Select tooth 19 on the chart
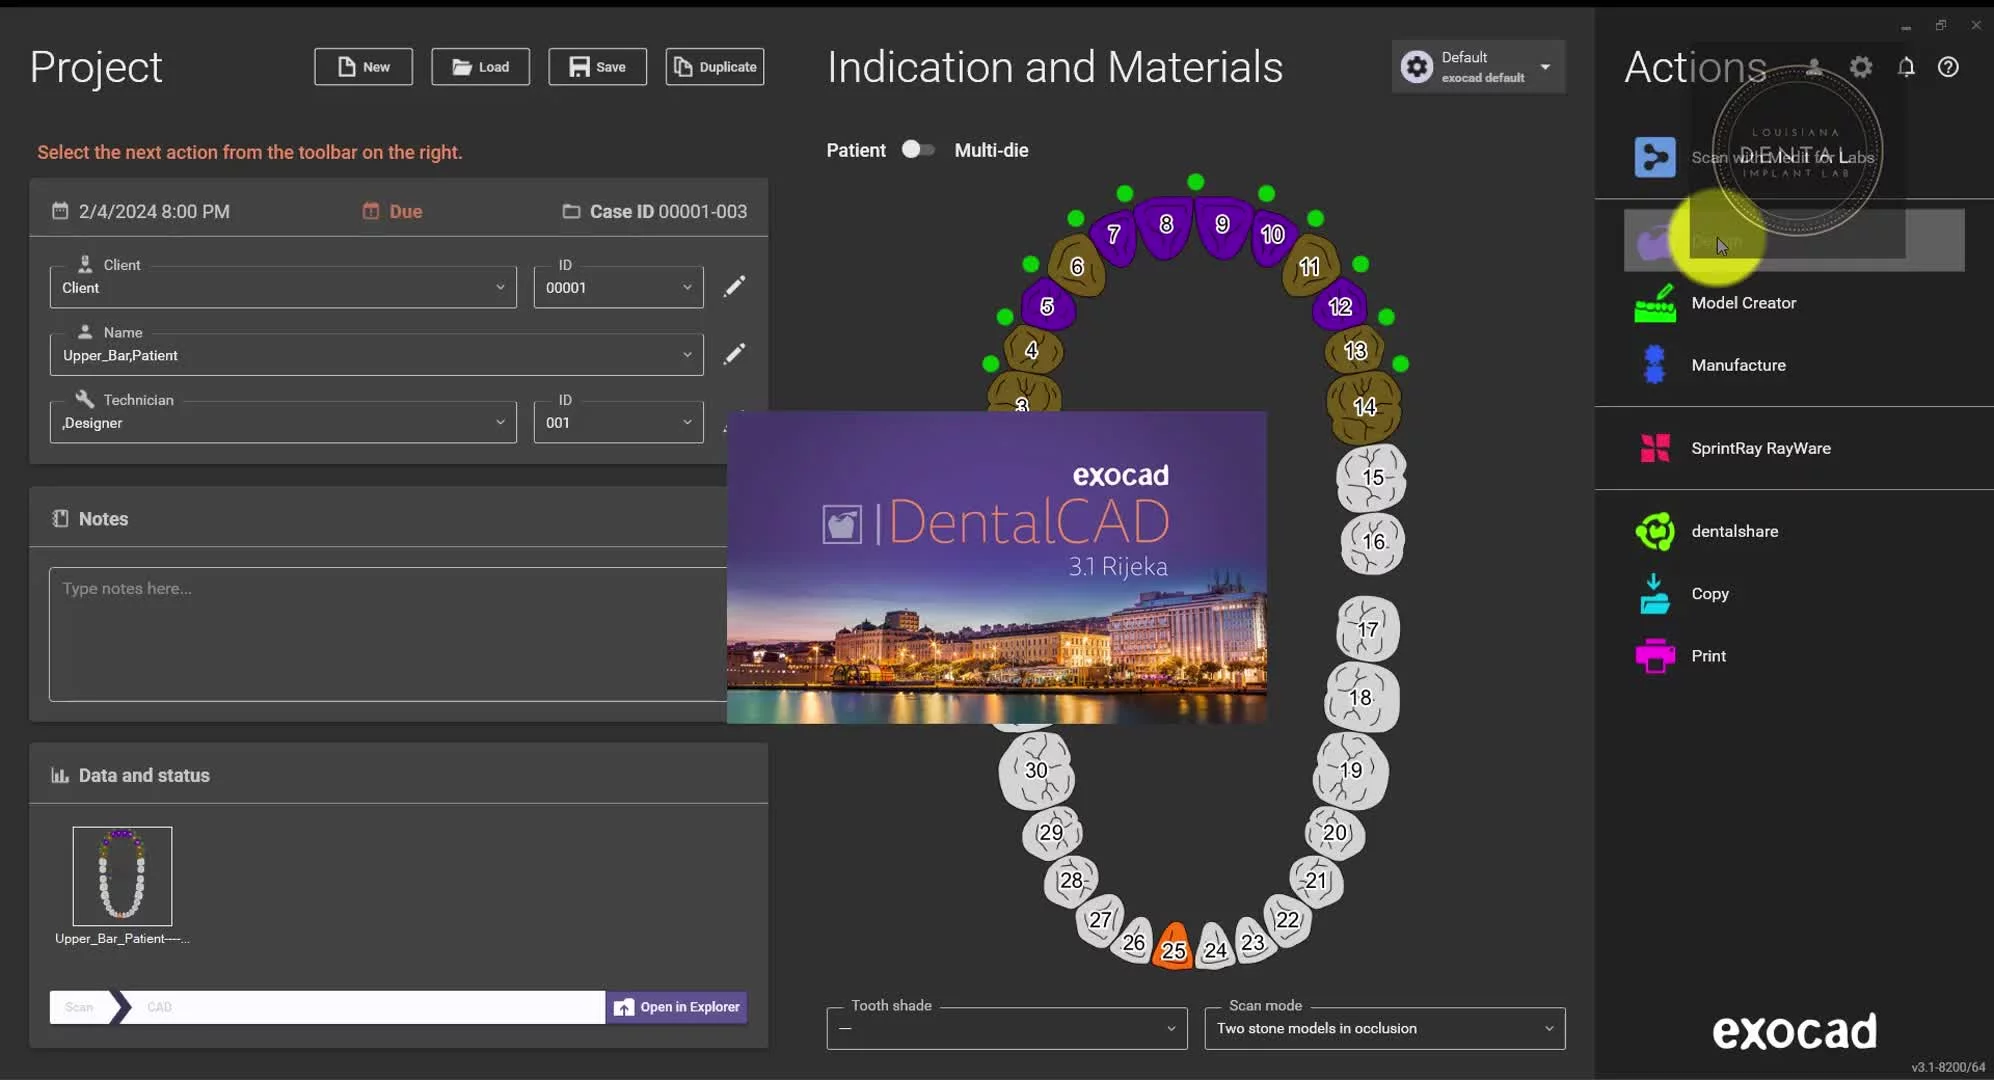Image resolution: width=1994 pixels, height=1080 pixels. coord(1351,770)
